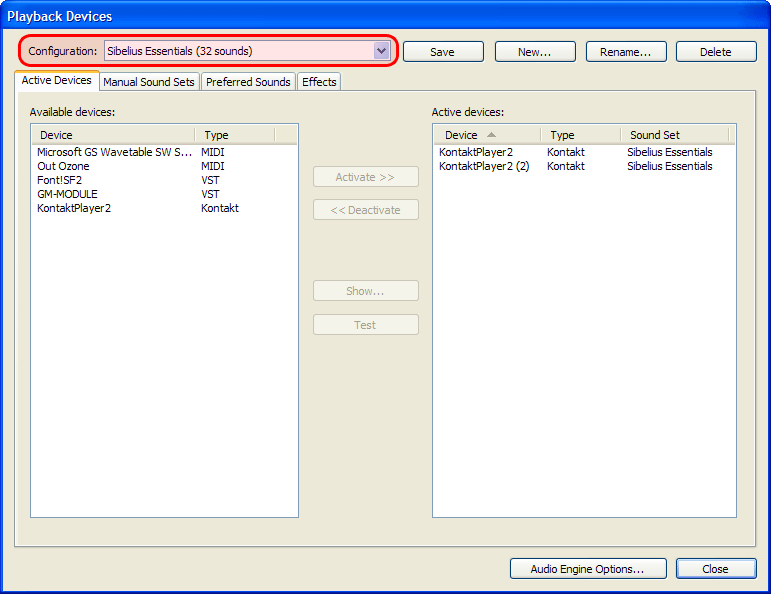The height and width of the screenshot is (594, 771).
Task: Open the Configuration dropdown arrow
Action: (x=381, y=51)
